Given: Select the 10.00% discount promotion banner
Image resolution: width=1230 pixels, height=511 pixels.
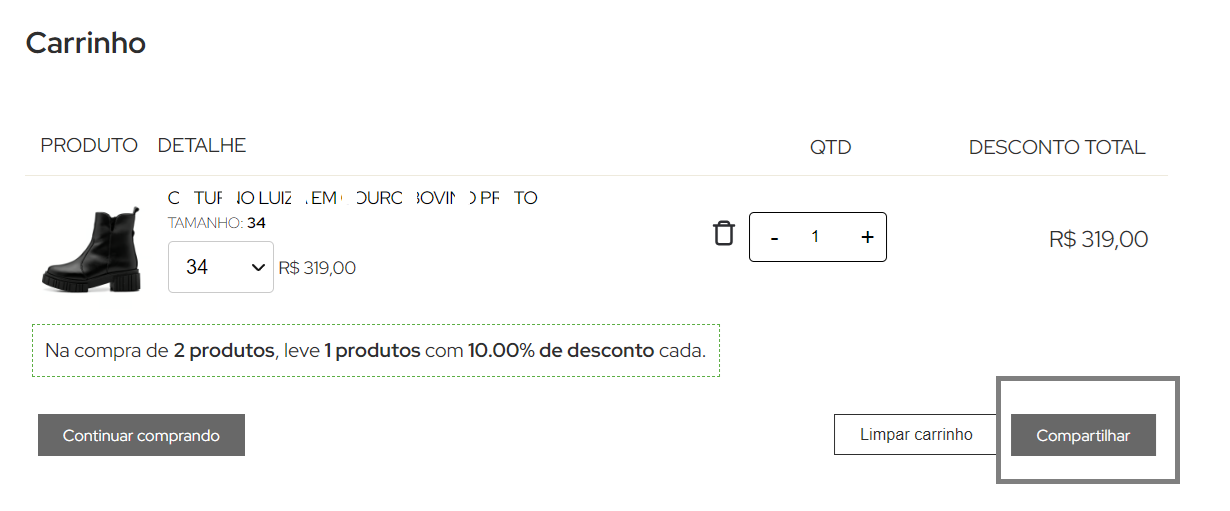Looking at the screenshot, I should (376, 350).
